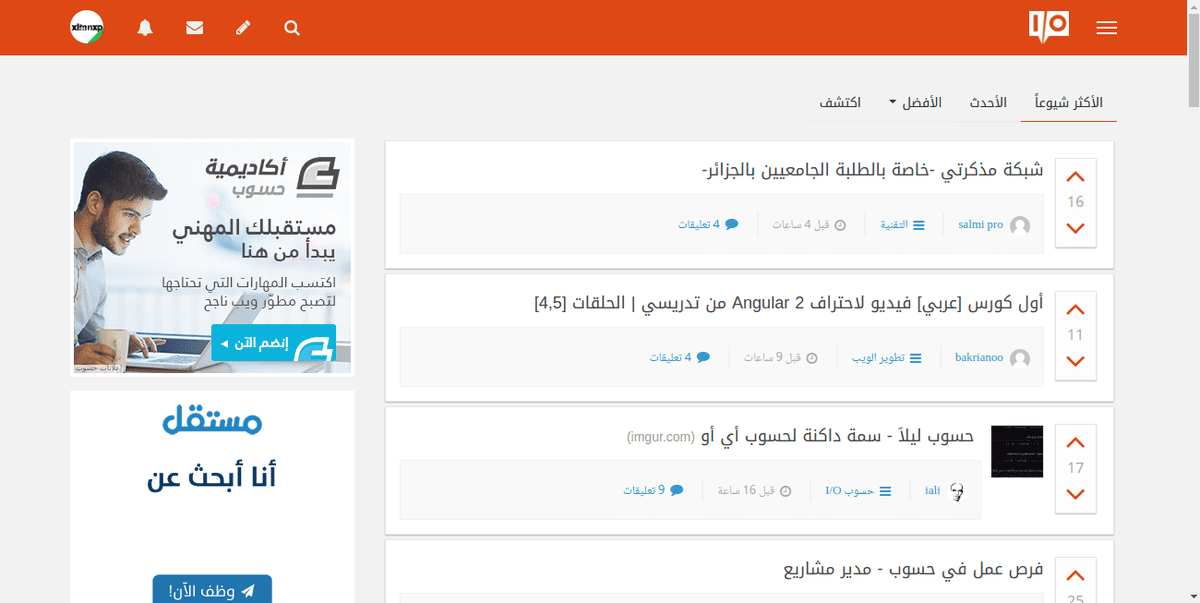Open the messages envelope icon
Viewport: 1200px width, 603px height.
(195, 28)
